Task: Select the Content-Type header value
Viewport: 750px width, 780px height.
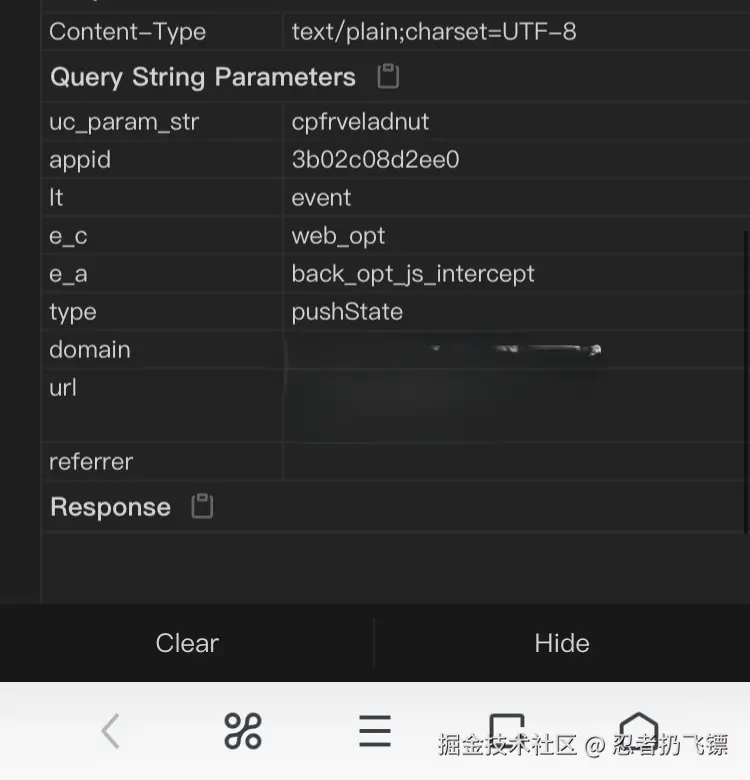Action: click(433, 31)
